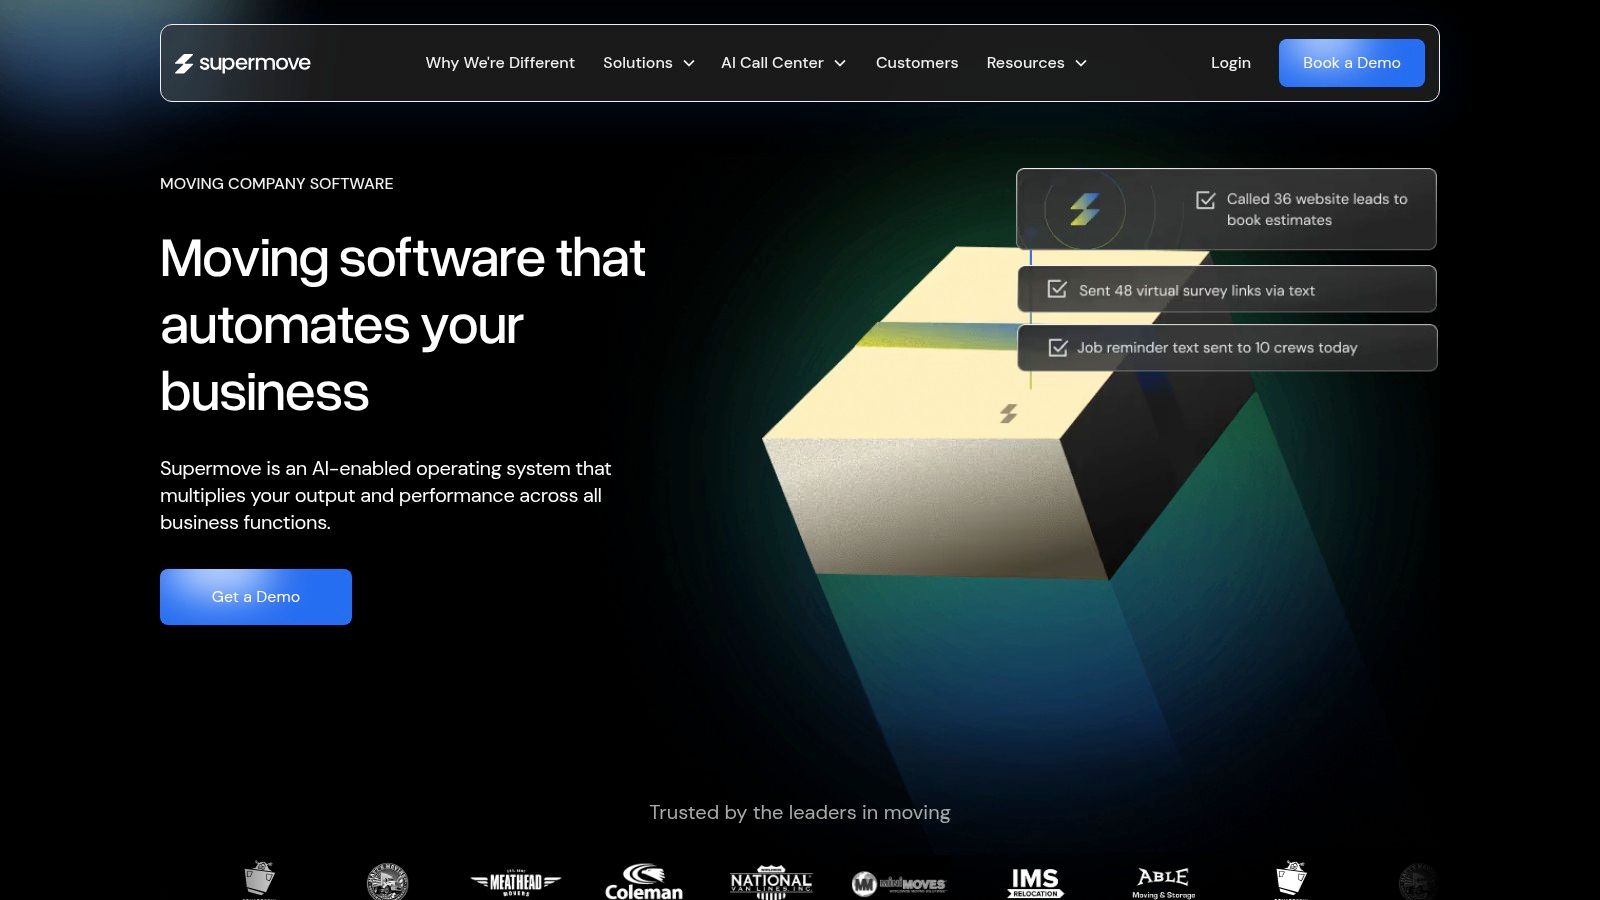1600x900 pixels.
Task: Expand the Resources dropdown chevron
Action: pyautogui.click(x=1081, y=63)
